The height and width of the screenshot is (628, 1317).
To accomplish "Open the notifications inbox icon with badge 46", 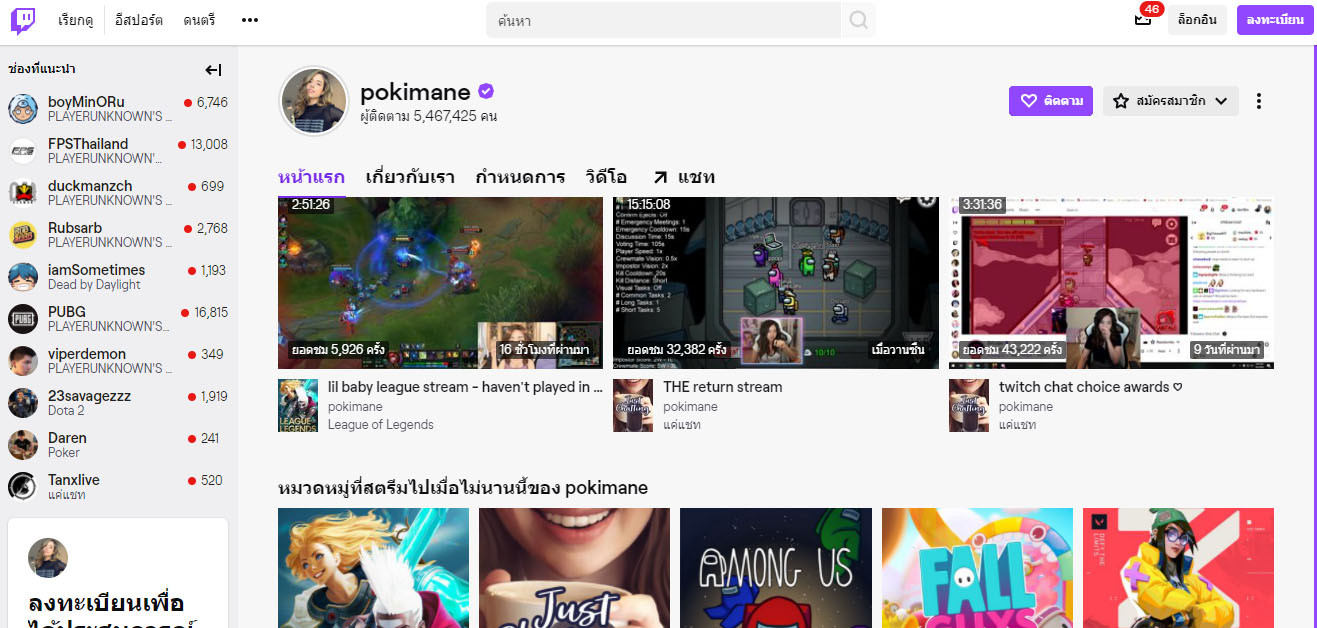I will (1143, 20).
